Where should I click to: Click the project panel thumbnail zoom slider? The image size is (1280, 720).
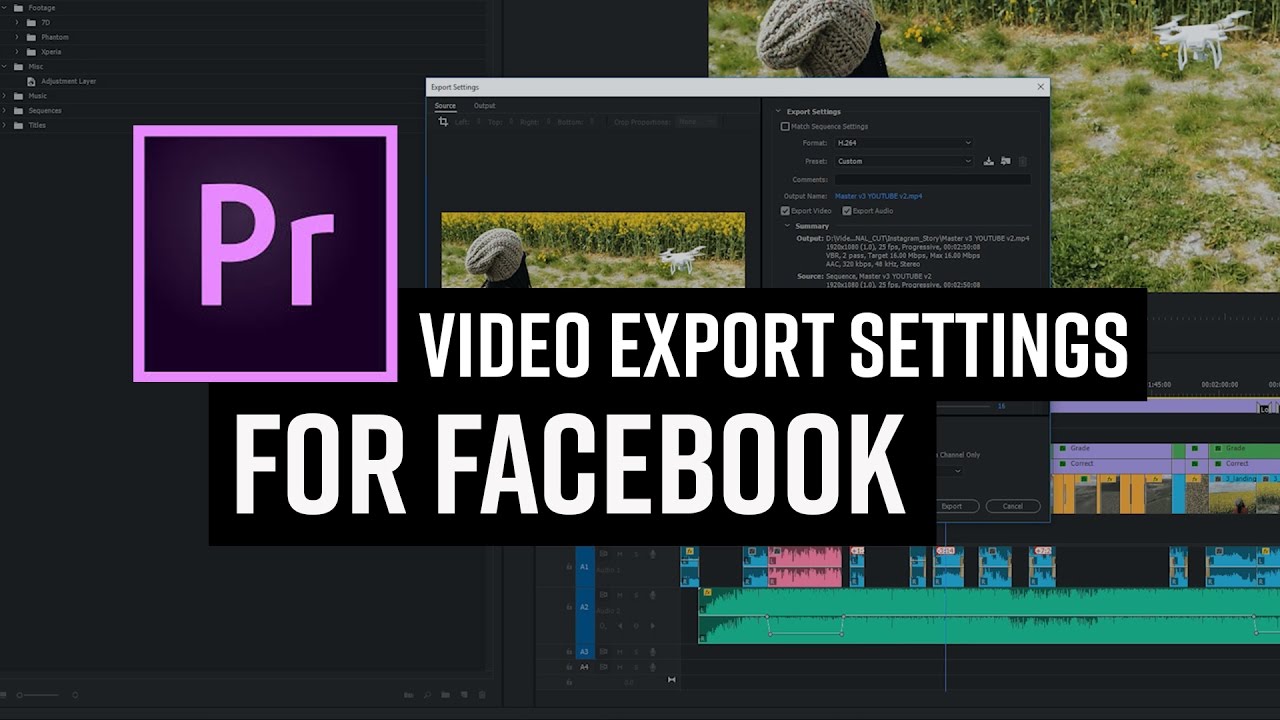pos(38,694)
